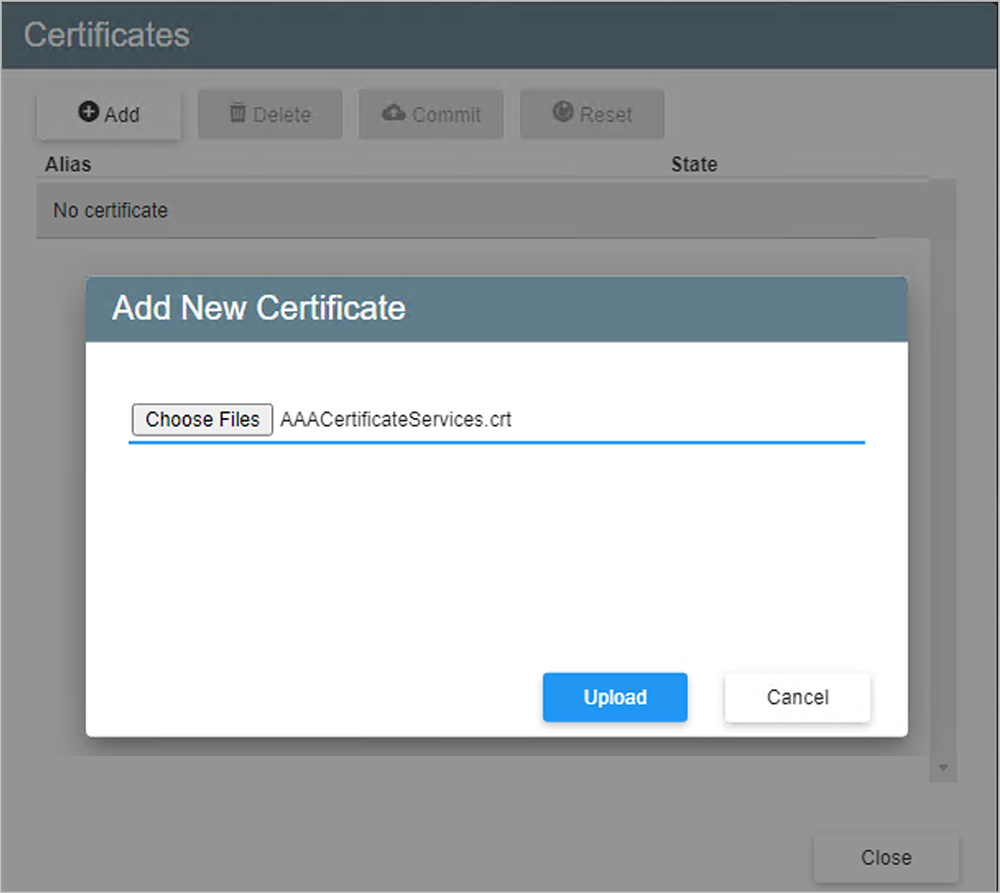The width and height of the screenshot is (1000, 893).
Task: Click the trash can icon beside Delete
Action: coord(238,113)
